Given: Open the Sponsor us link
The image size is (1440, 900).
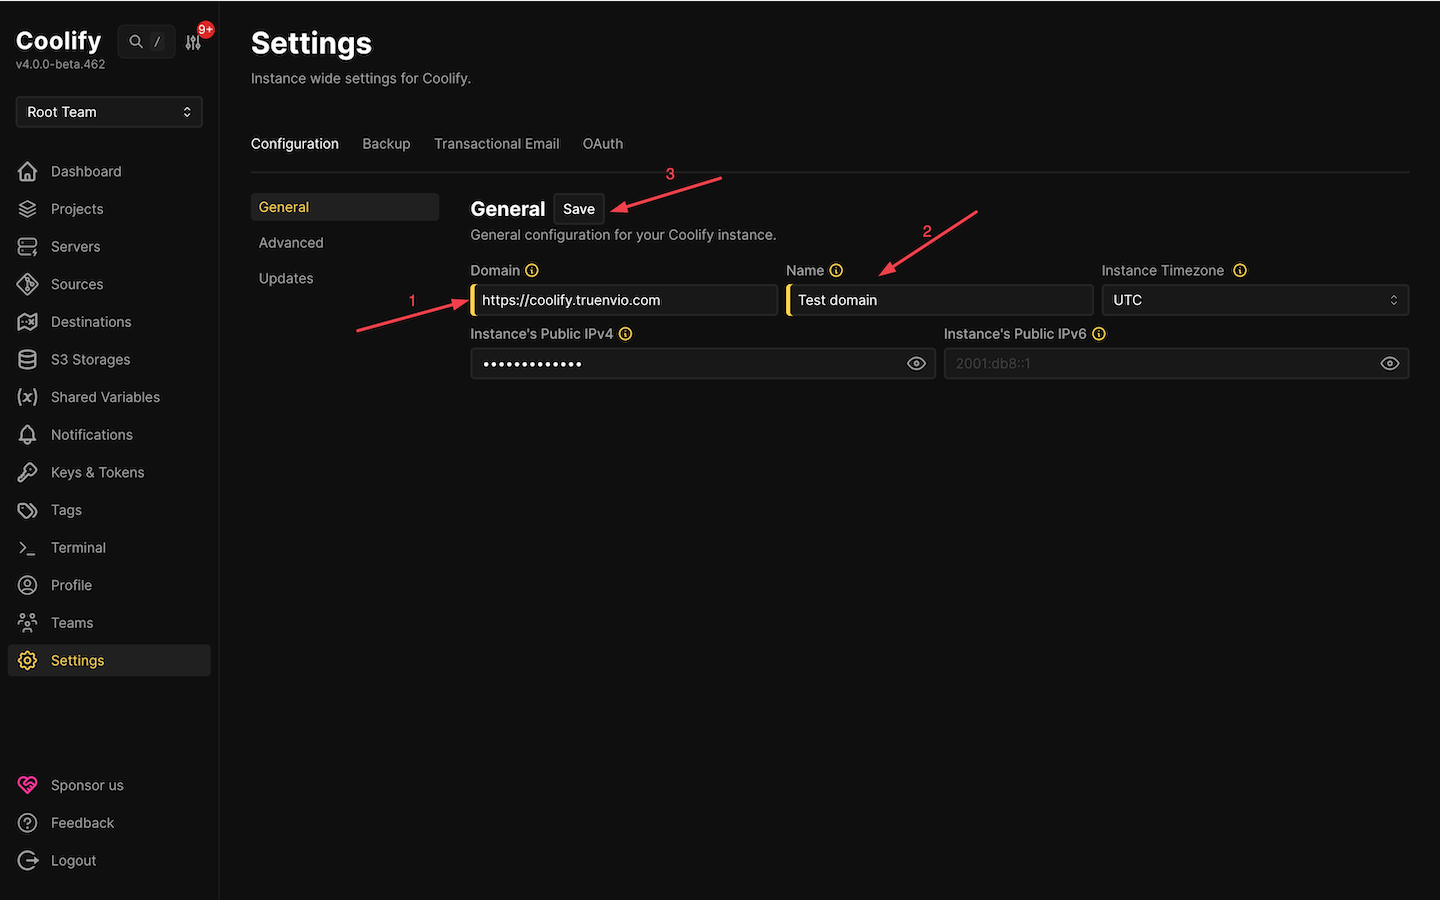Looking at the screenshot, I should pyautogui.click(x=87, y=785).
